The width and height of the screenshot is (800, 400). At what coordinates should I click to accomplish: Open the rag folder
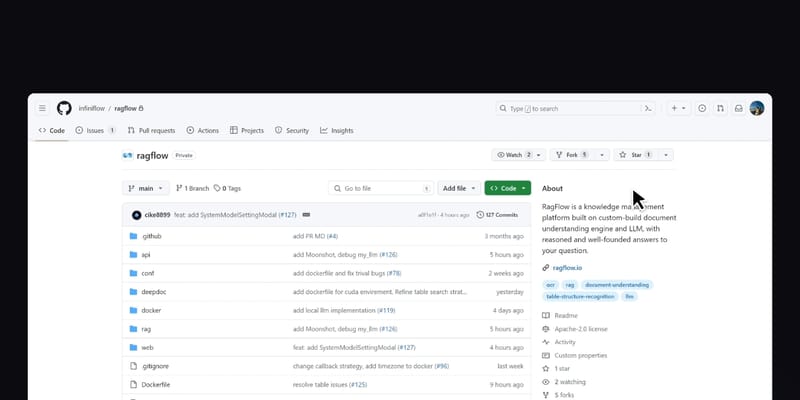pos(146,329)
